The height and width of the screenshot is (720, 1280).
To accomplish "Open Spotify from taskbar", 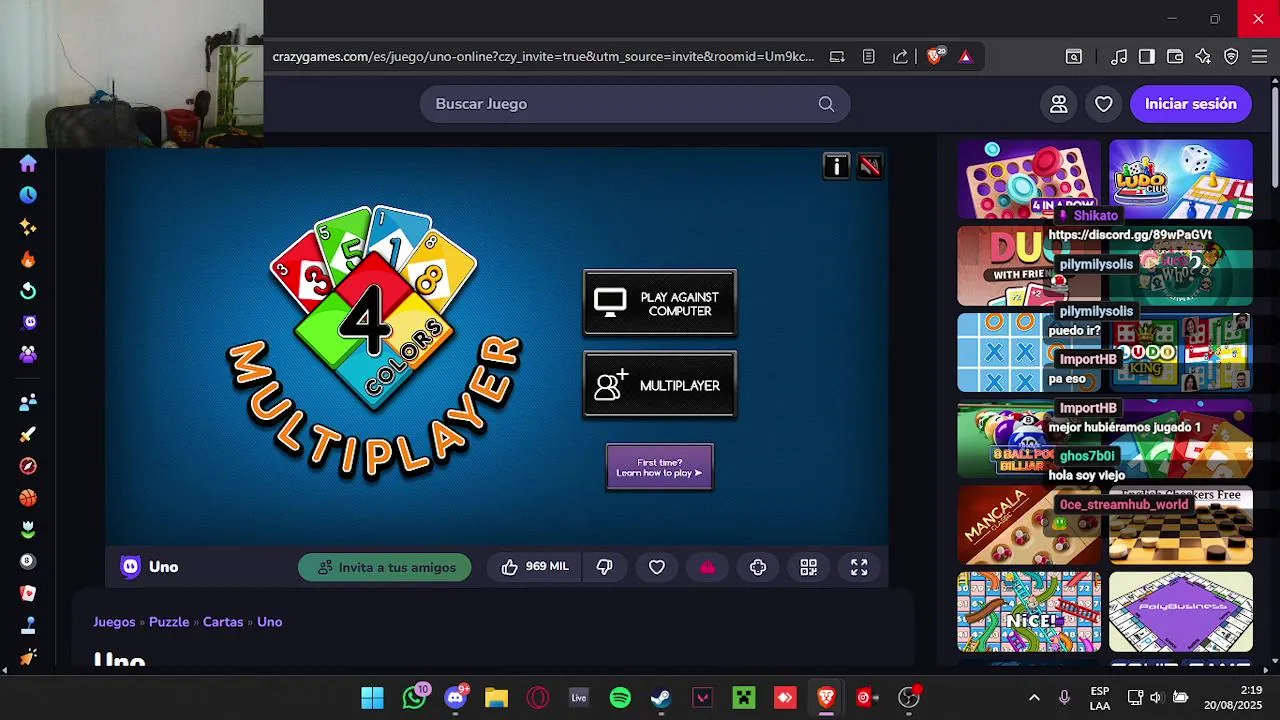I will [620, 698].
